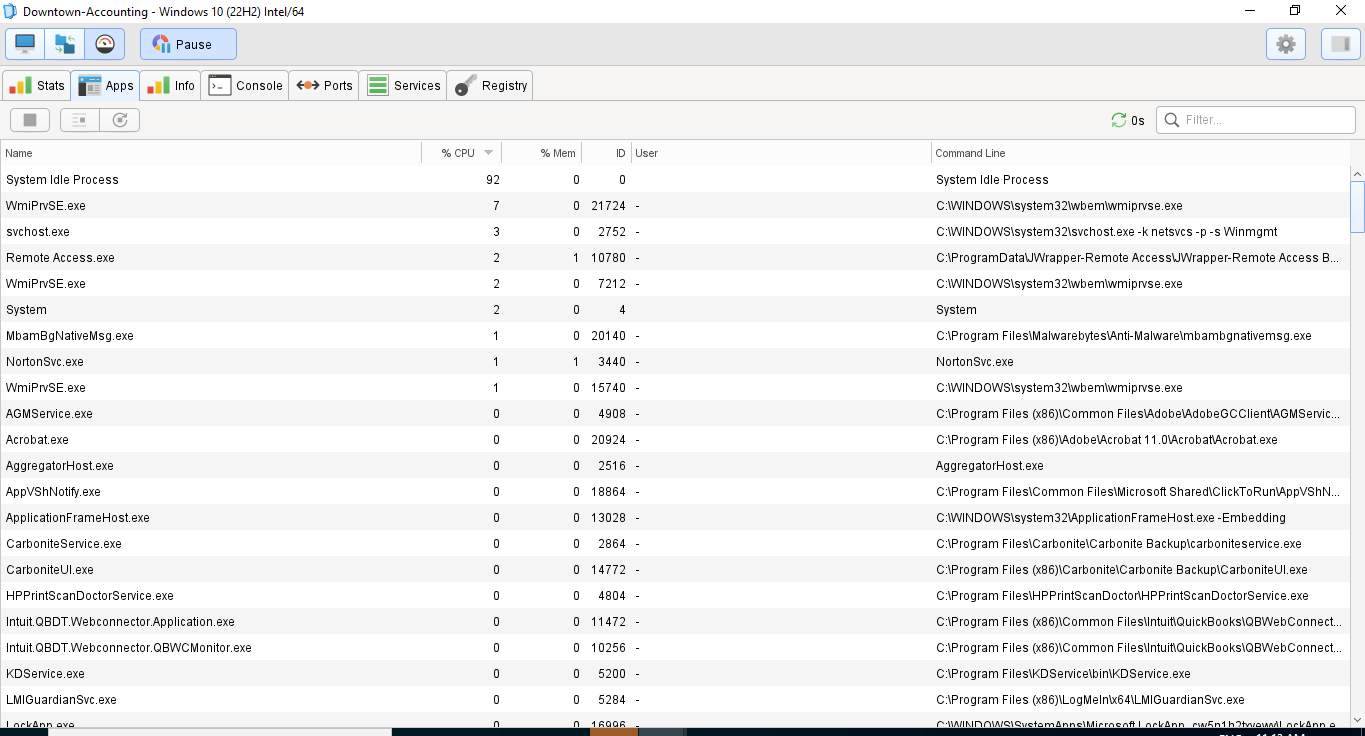Select the Remote Access.exe process row

click(60, 258)
